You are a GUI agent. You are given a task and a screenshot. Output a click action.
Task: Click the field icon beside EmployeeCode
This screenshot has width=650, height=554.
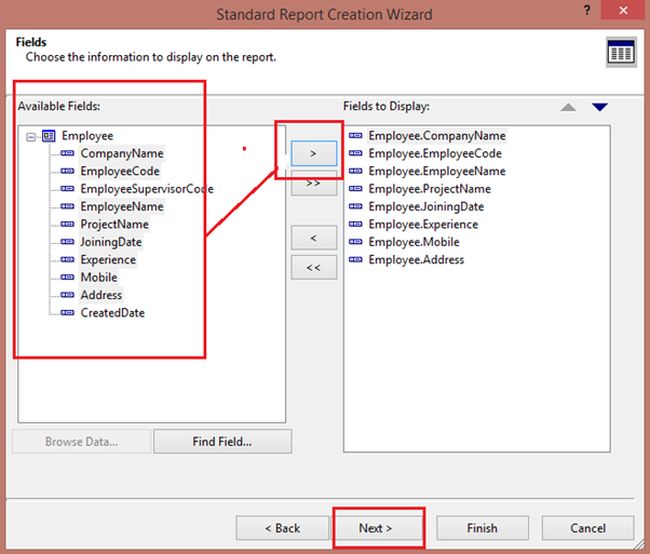tap(67, 171)
